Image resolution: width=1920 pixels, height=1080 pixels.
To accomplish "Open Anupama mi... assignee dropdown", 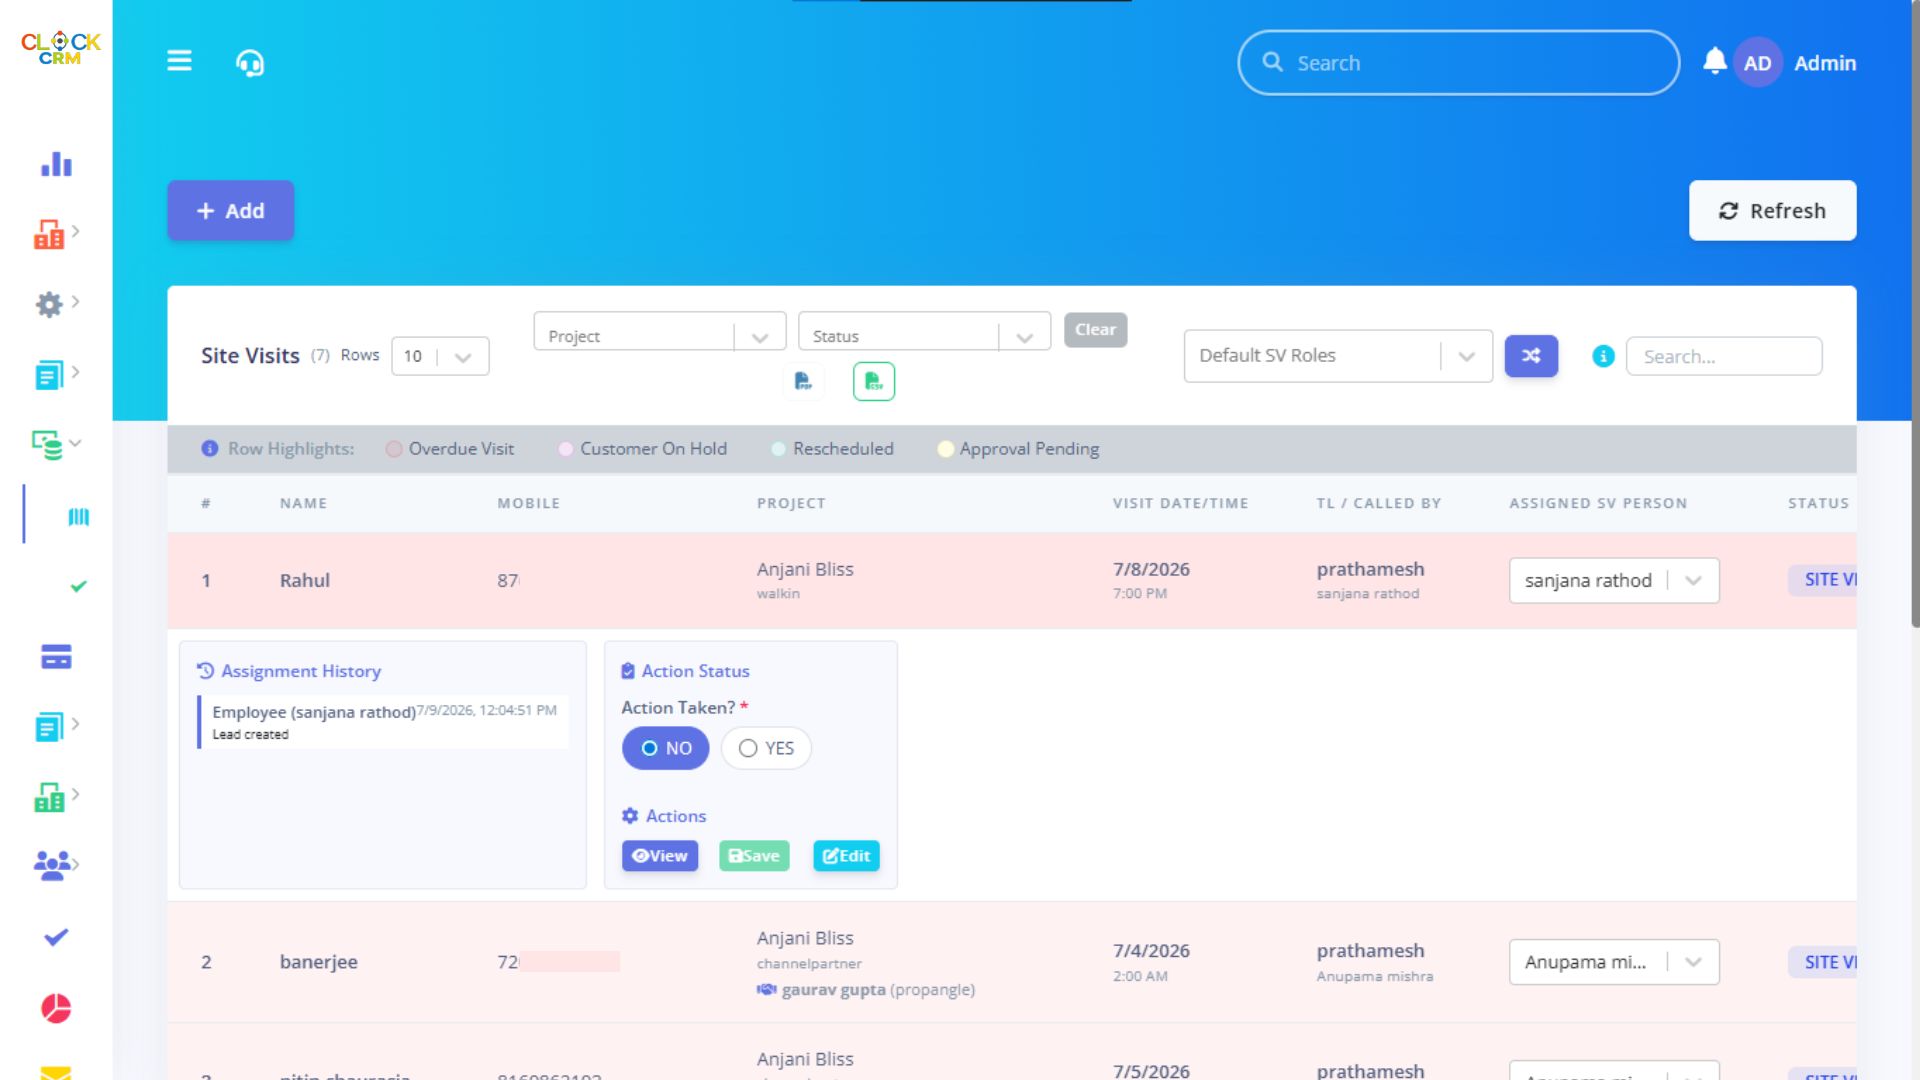I will click(x=1614, y=962).
